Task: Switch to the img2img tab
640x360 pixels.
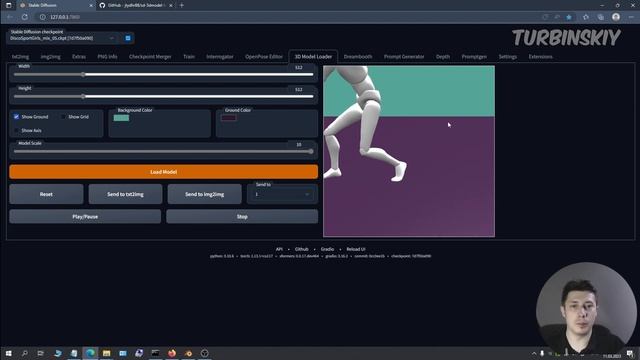Action: coord(51,57)
